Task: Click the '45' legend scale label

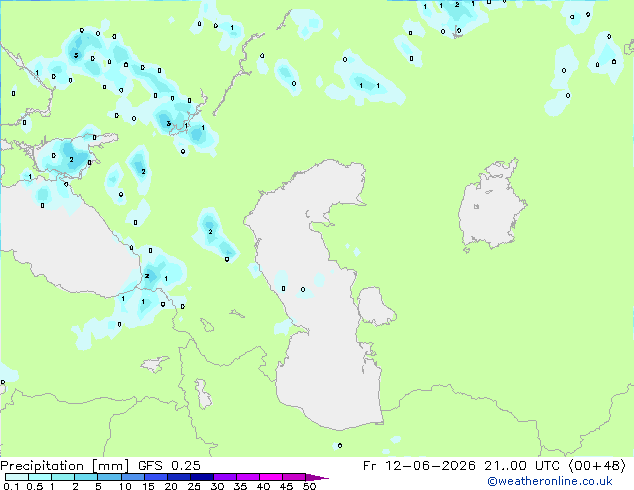Action: 286,486
